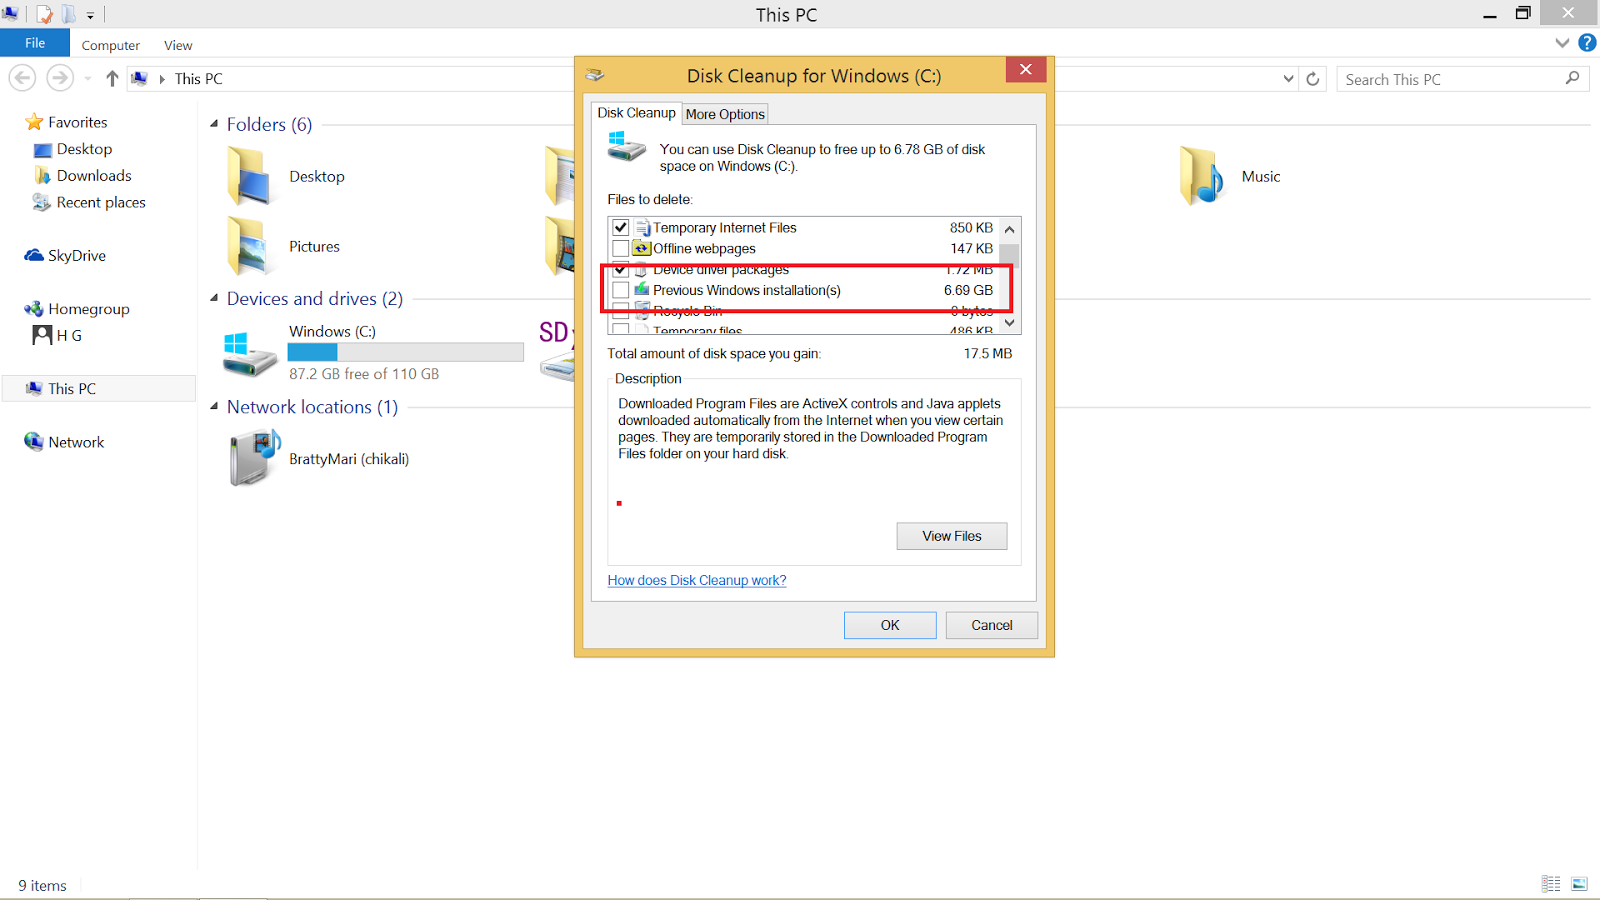Click the Help question mark icon

click(x=1587, y=42)
